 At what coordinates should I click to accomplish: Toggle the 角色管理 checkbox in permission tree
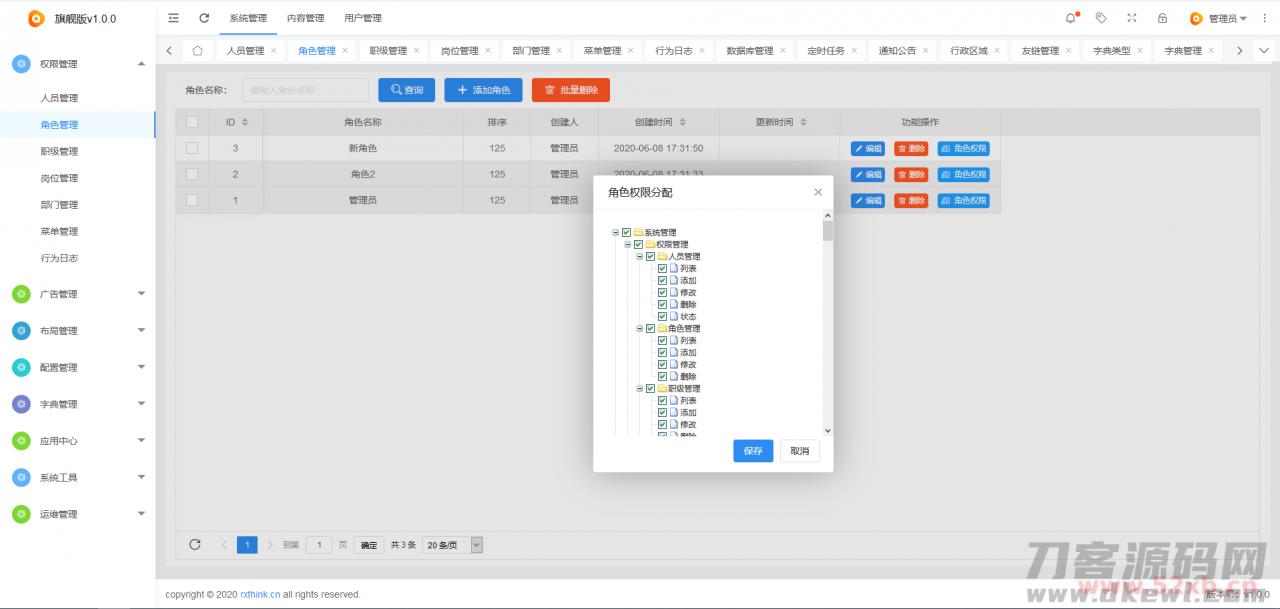click(650, 329)
